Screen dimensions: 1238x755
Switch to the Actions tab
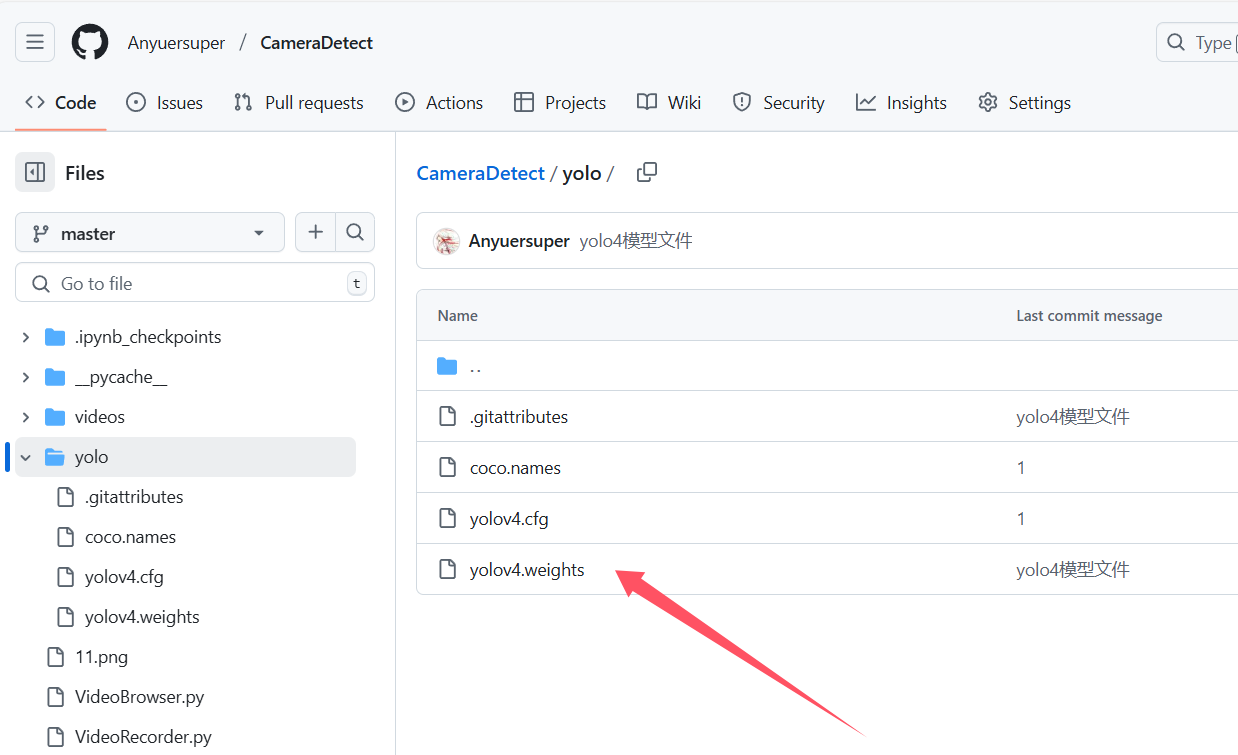[439, 102]
